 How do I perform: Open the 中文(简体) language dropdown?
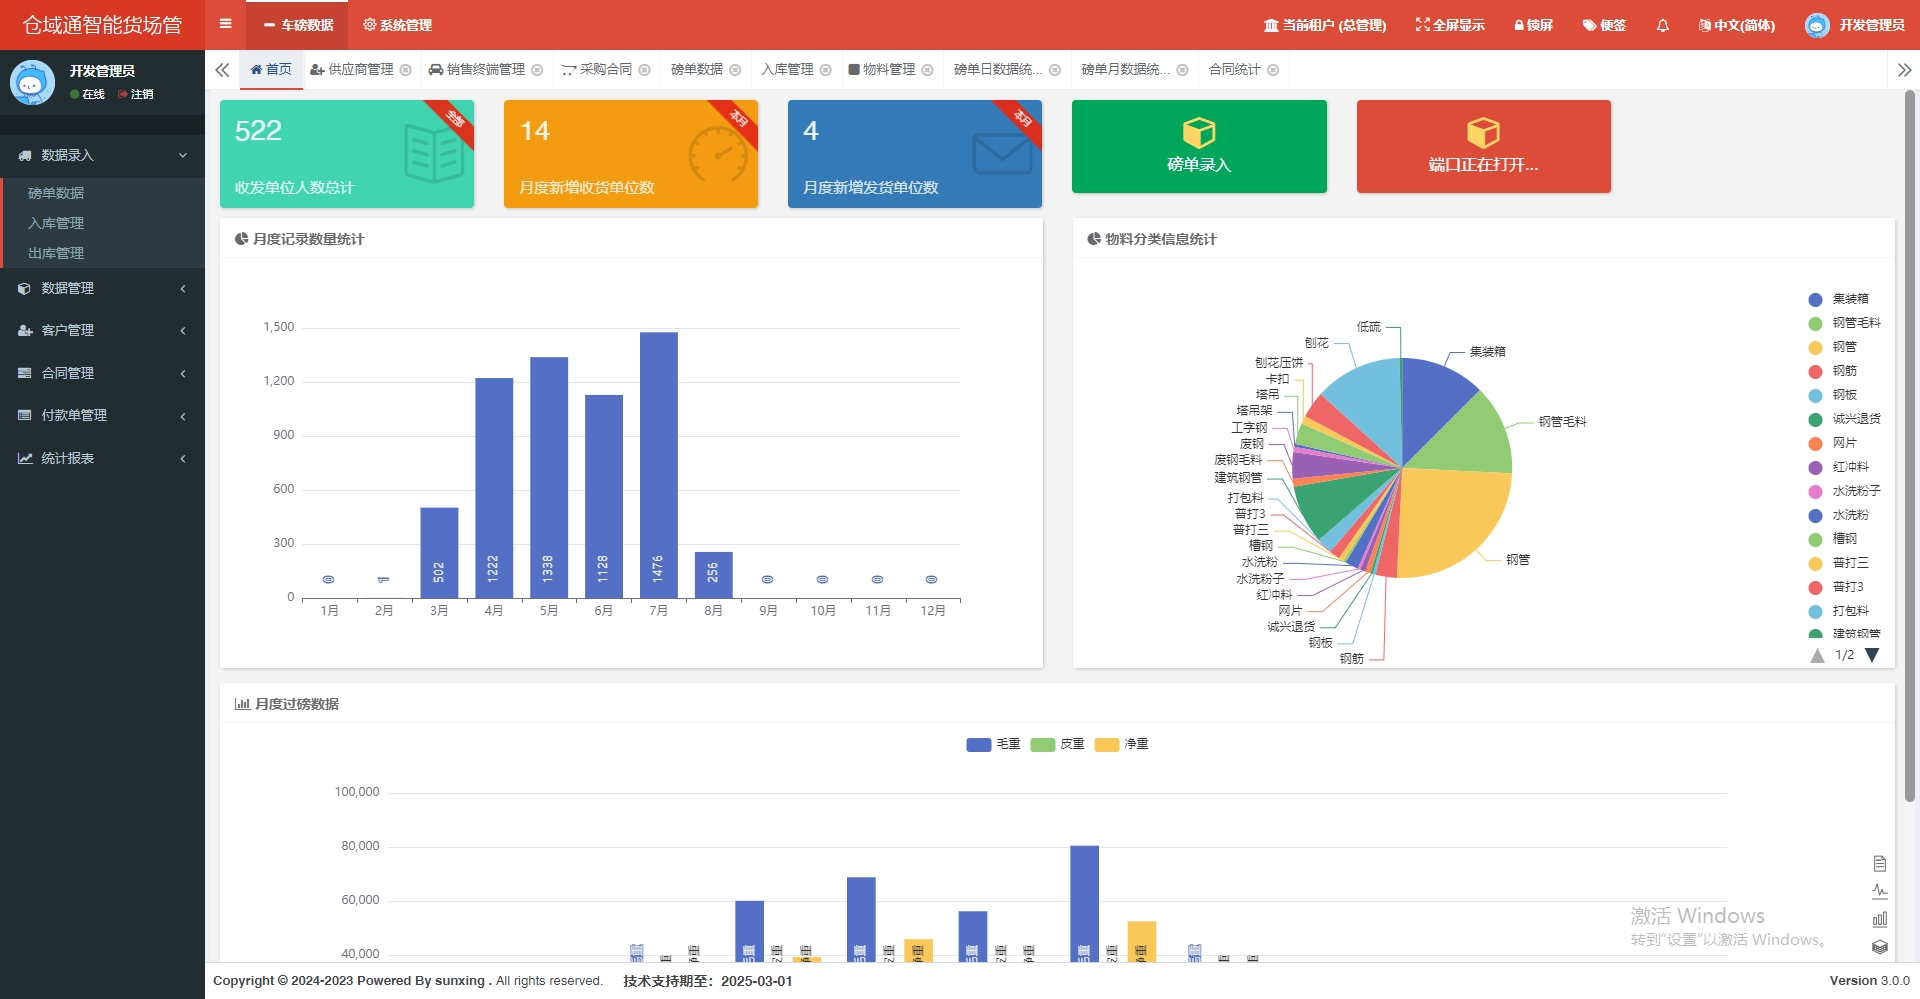pyautogui.click(x=1736, y=25)
